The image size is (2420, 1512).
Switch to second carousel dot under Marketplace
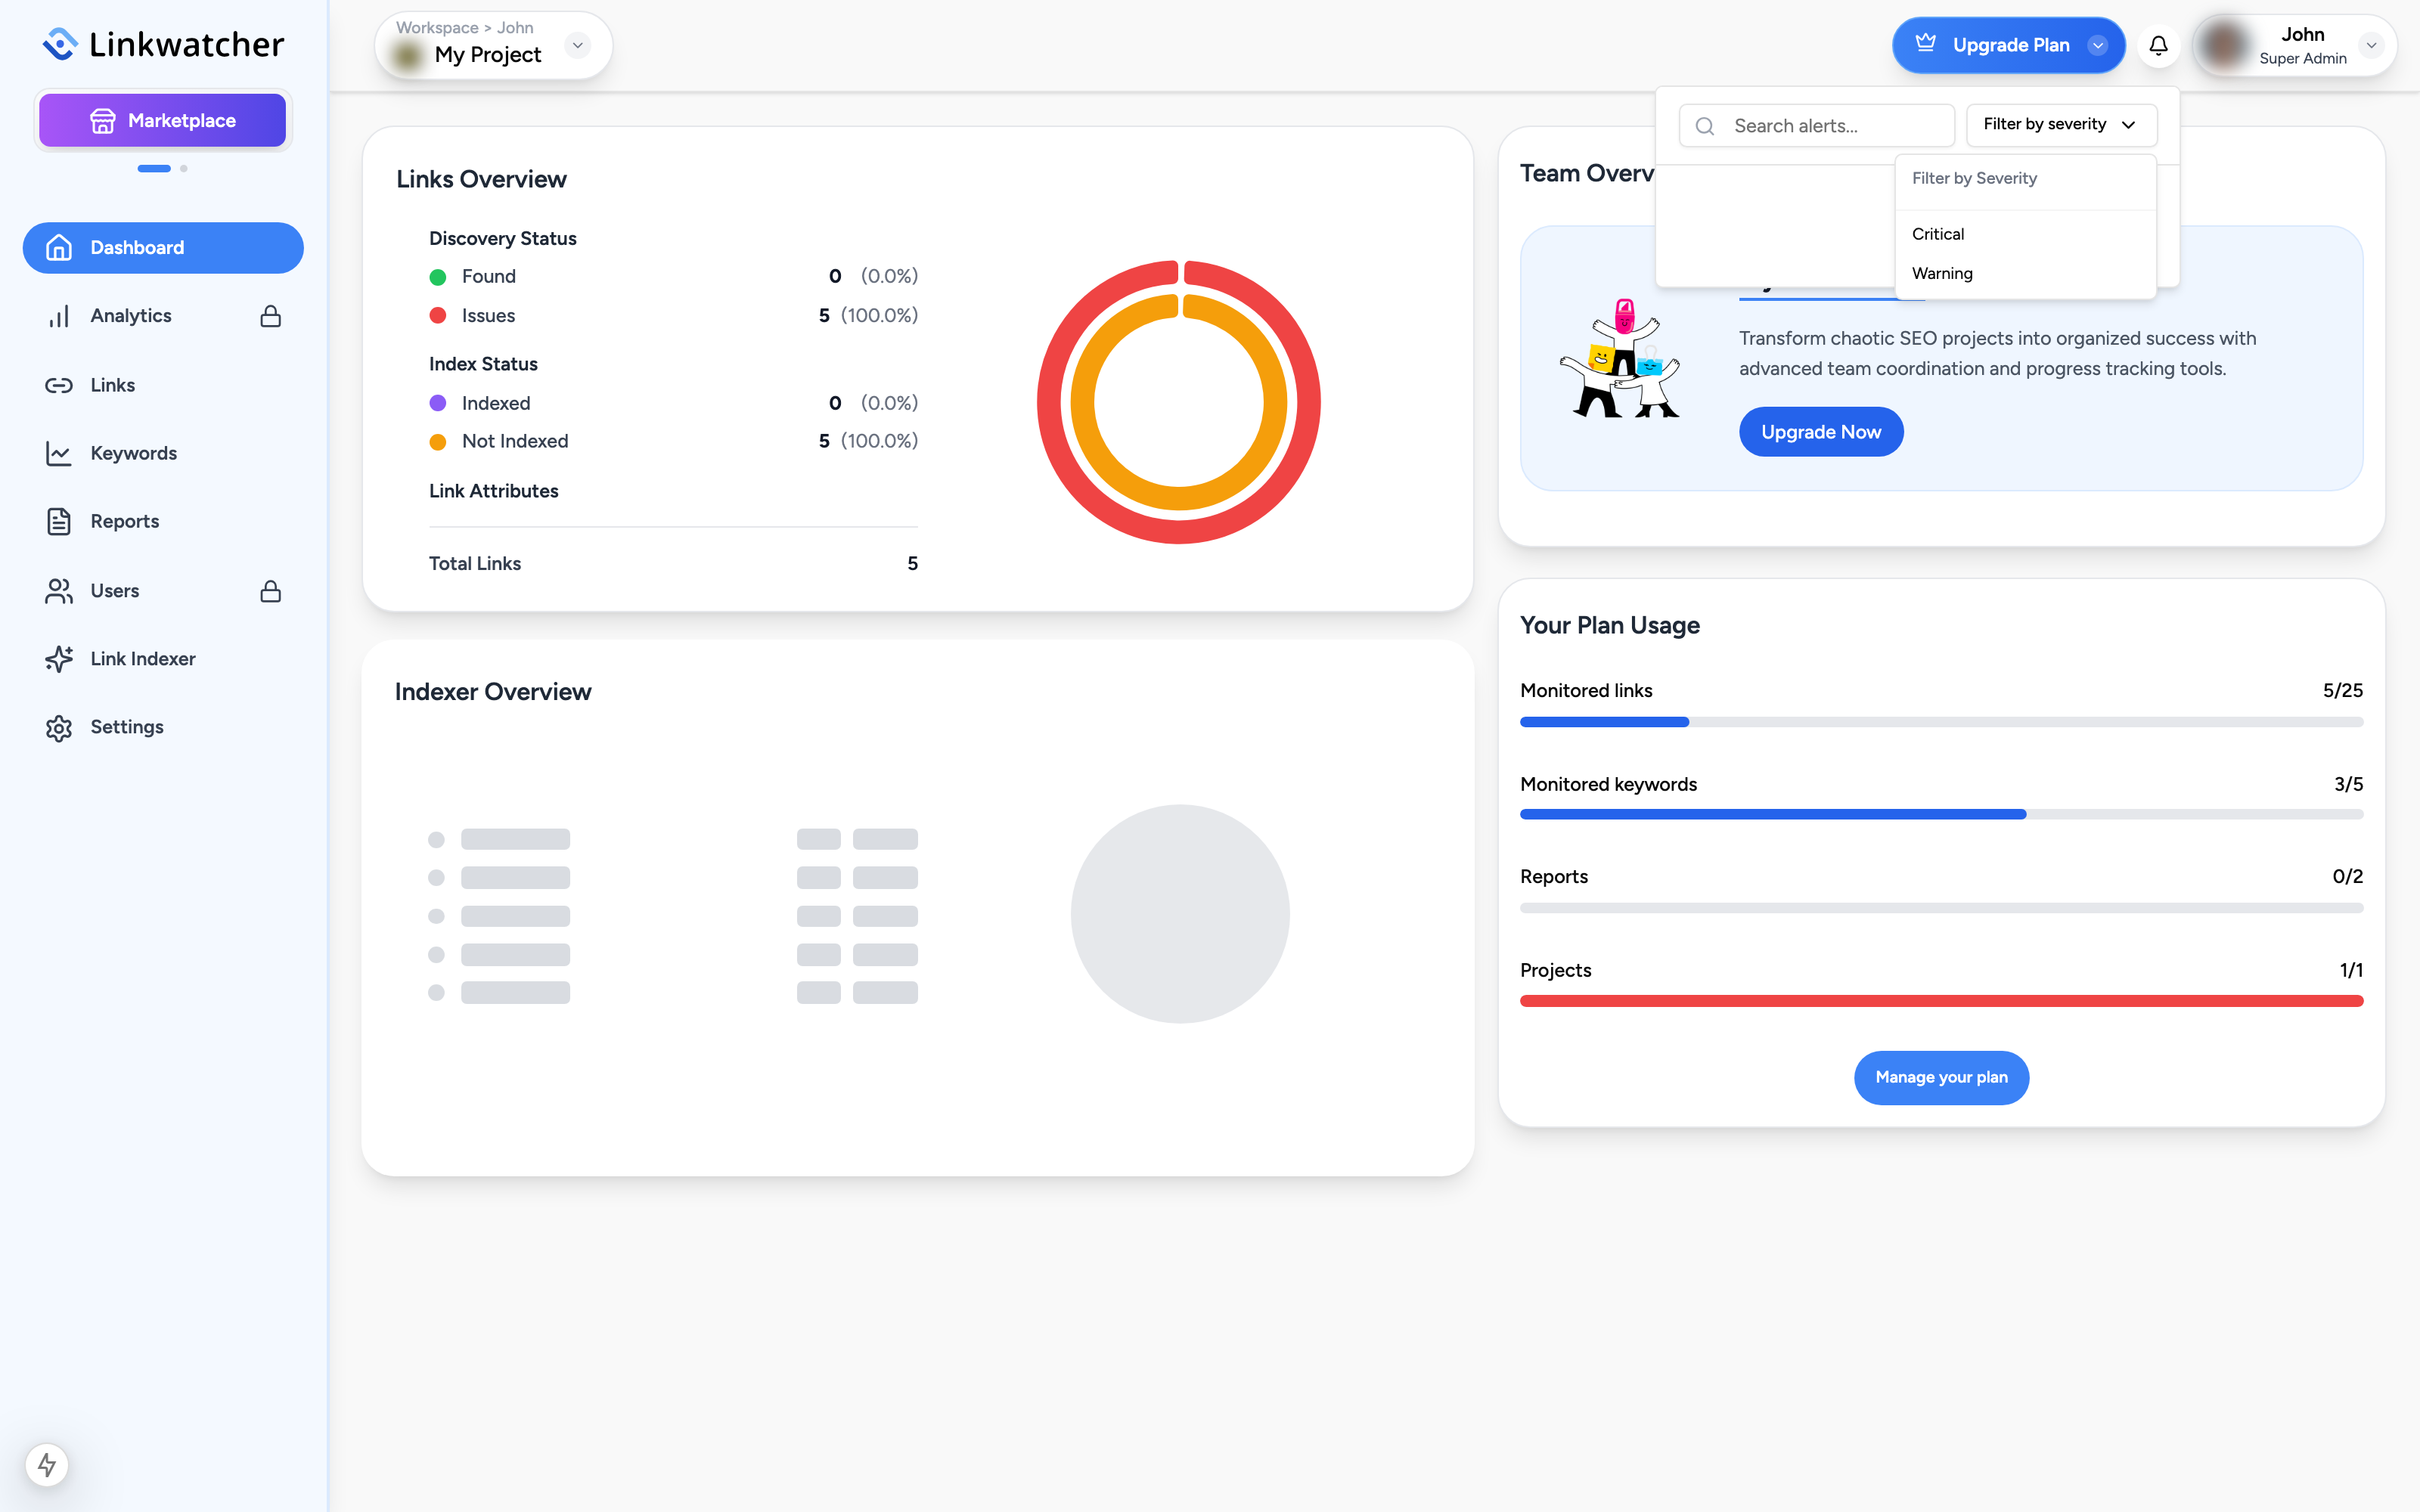(184, 169)
